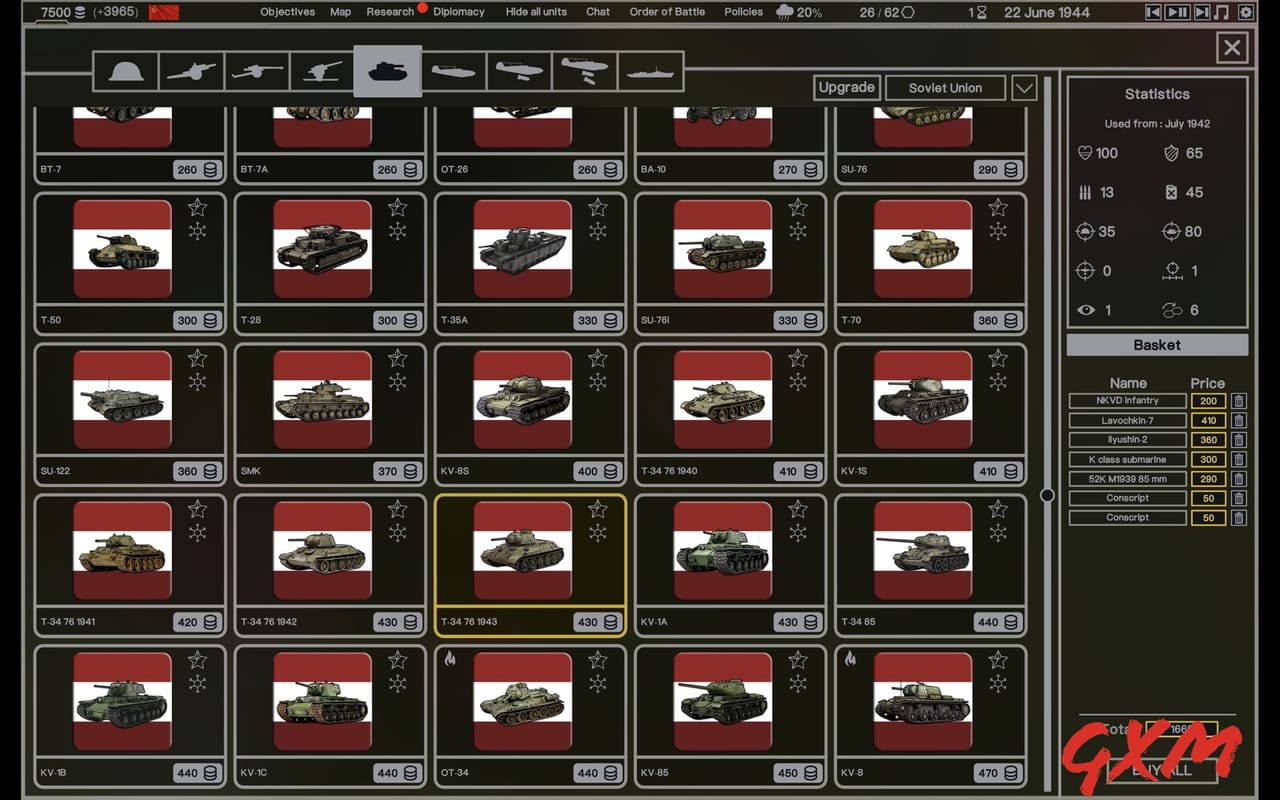This screenshot has height=800, width=1280.
Task: Select the rightmost warship category icon
Action: pyautogui.click(x=651, y=71)
